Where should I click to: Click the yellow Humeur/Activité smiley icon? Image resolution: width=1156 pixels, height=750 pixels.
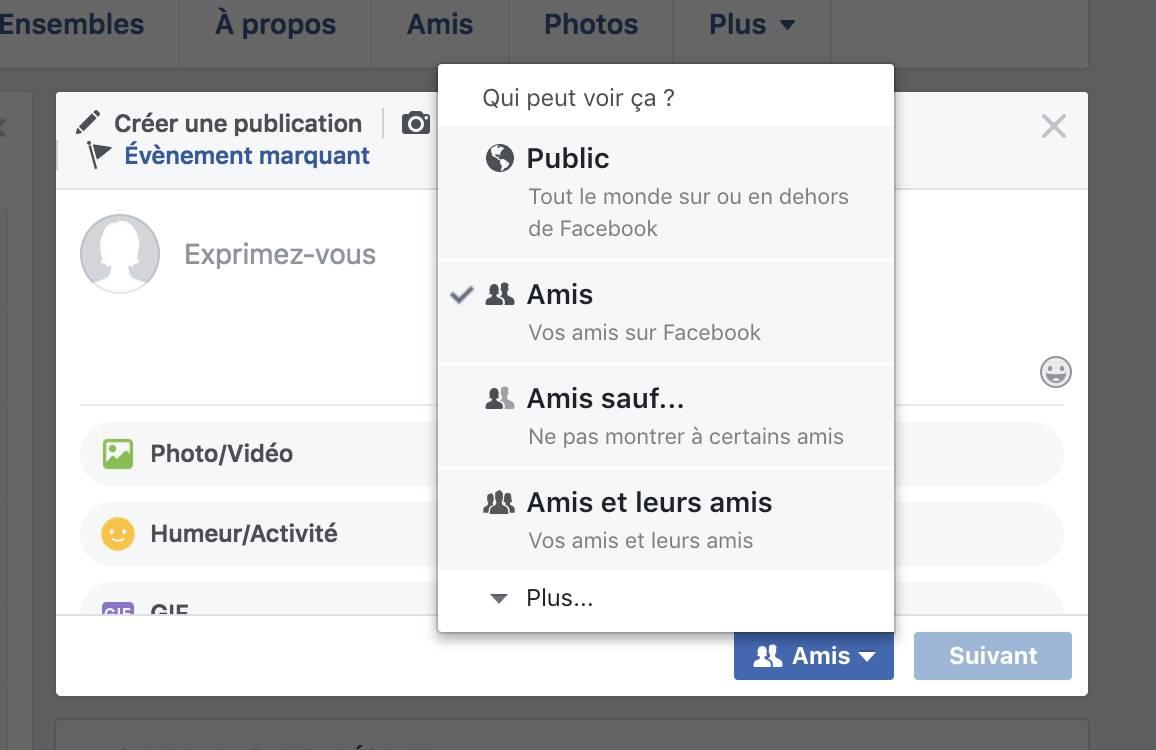pyautogui.click(x=118, y=534)
